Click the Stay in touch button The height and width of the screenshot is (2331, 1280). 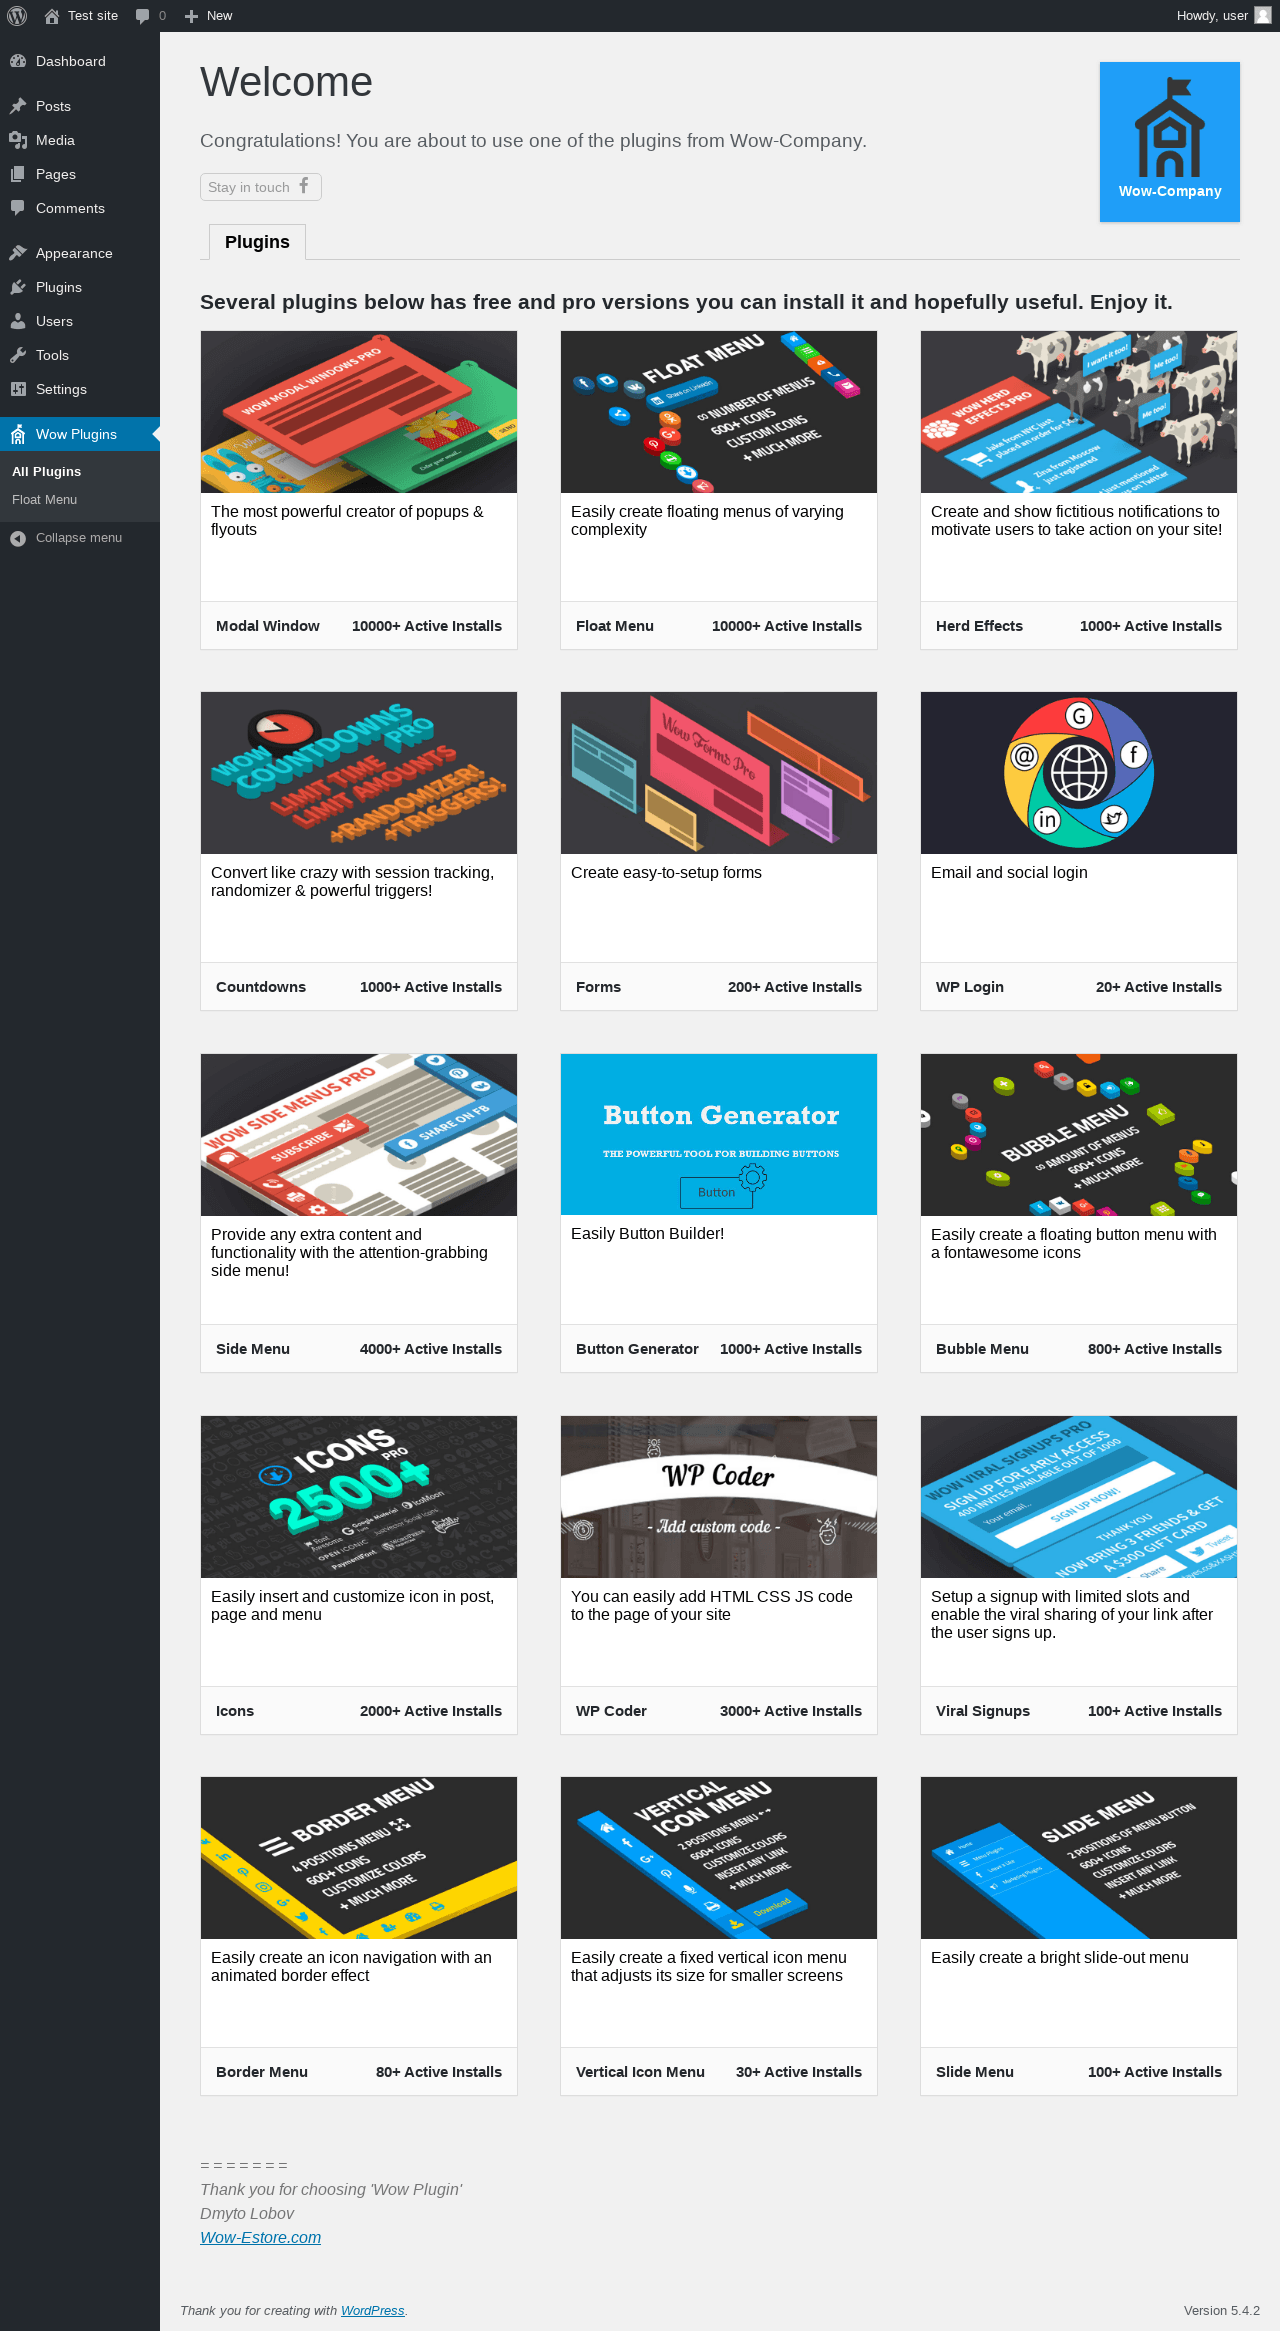261,187
